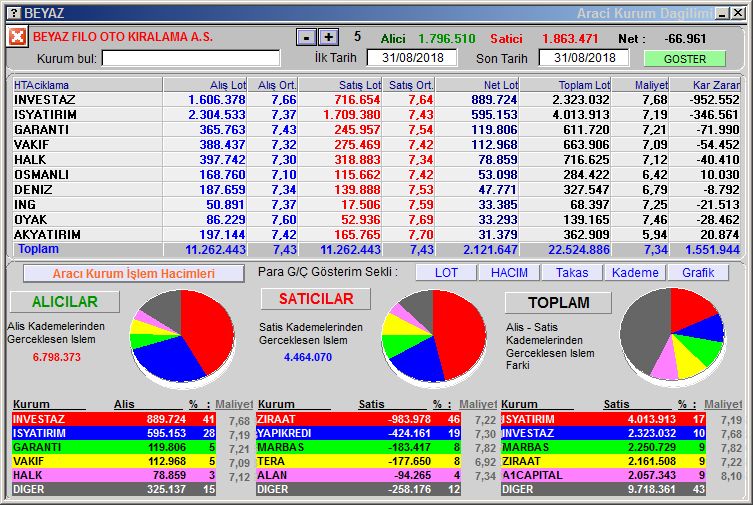Click the TOPLAM button

(x=559, y=302)
